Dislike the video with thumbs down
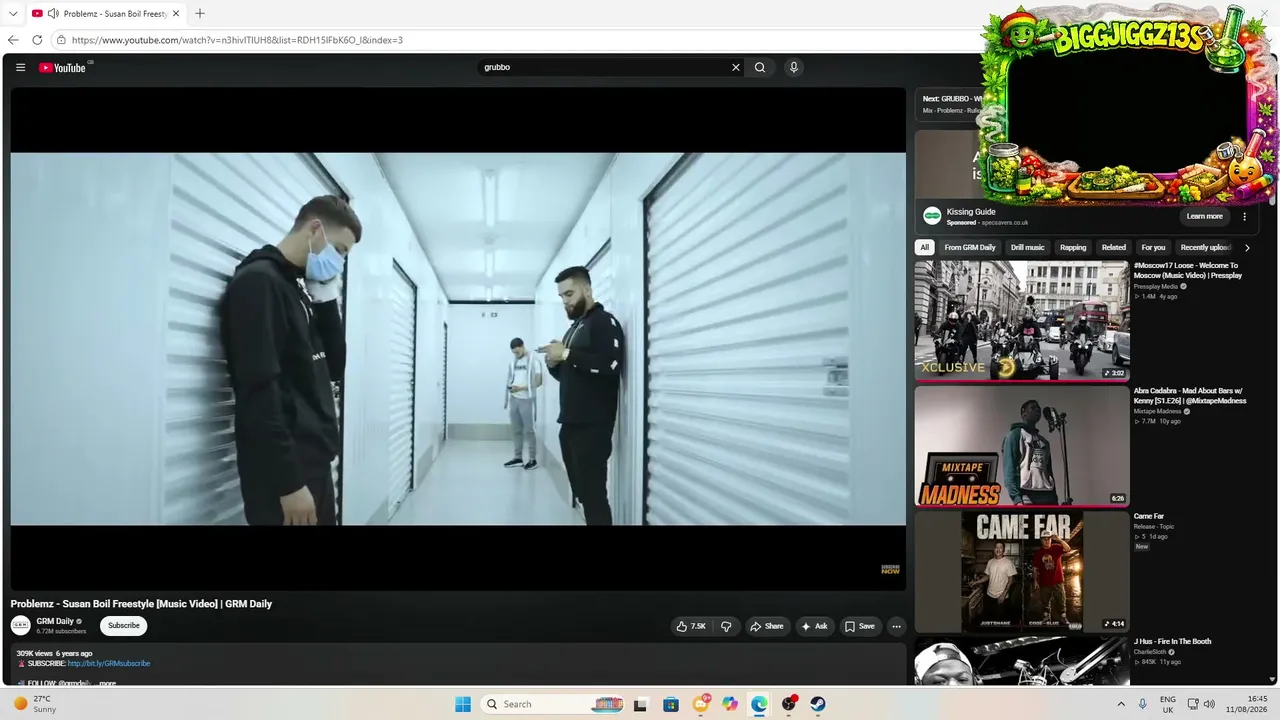 (x=726, y=626)
